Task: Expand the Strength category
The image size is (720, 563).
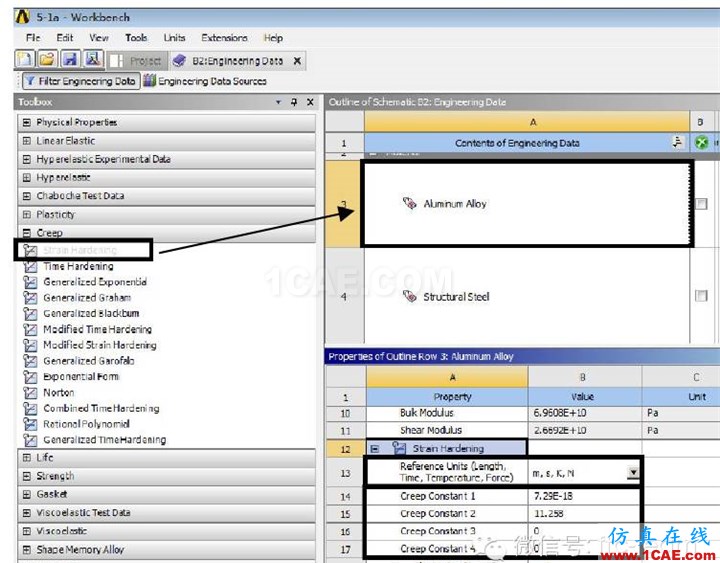Action: pos(27,476)
